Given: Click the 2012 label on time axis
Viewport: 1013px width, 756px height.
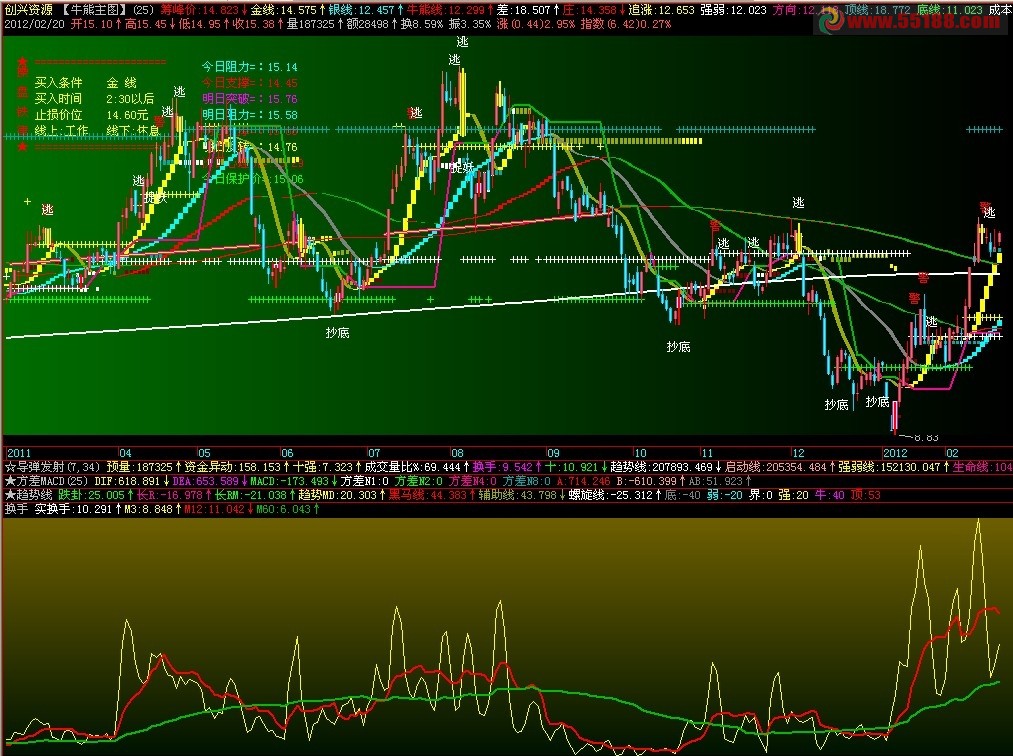Looking at the screenshot, I should pos(895,453).
